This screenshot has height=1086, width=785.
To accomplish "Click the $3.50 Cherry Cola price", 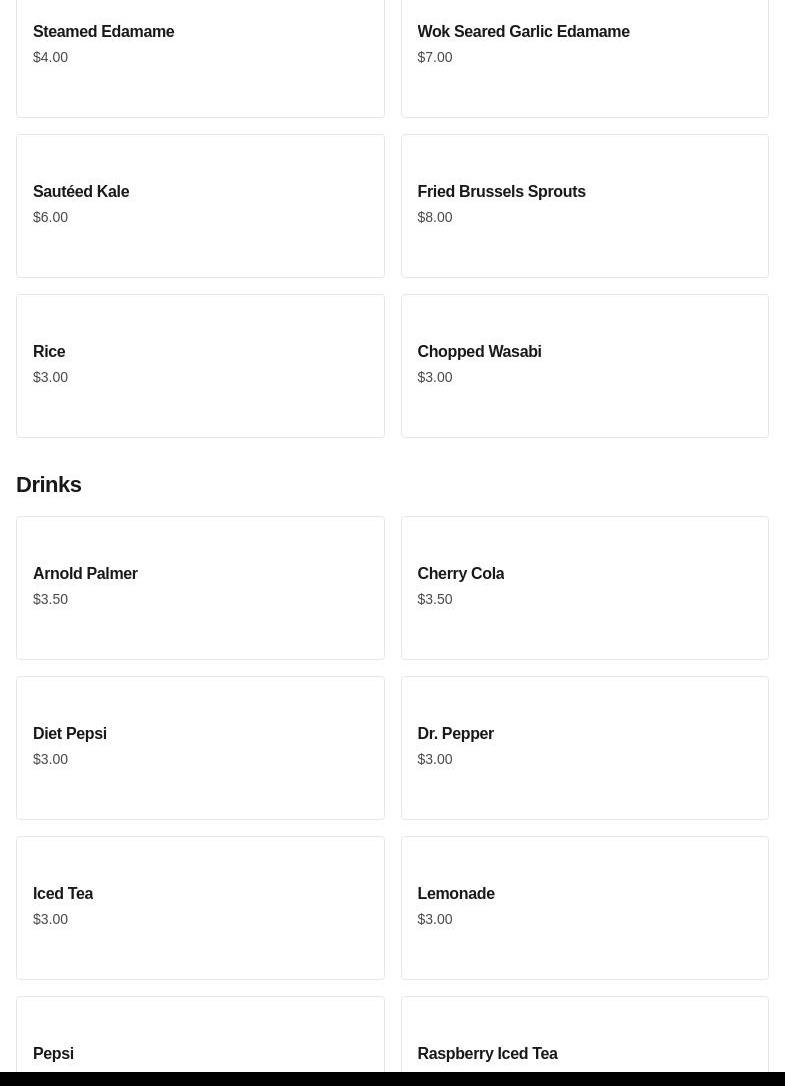I will tap(434, 600).
